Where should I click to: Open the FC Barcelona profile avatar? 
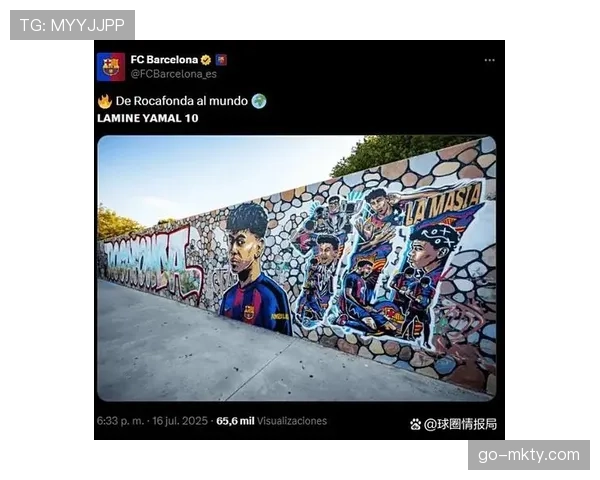[x=111, y=67]
